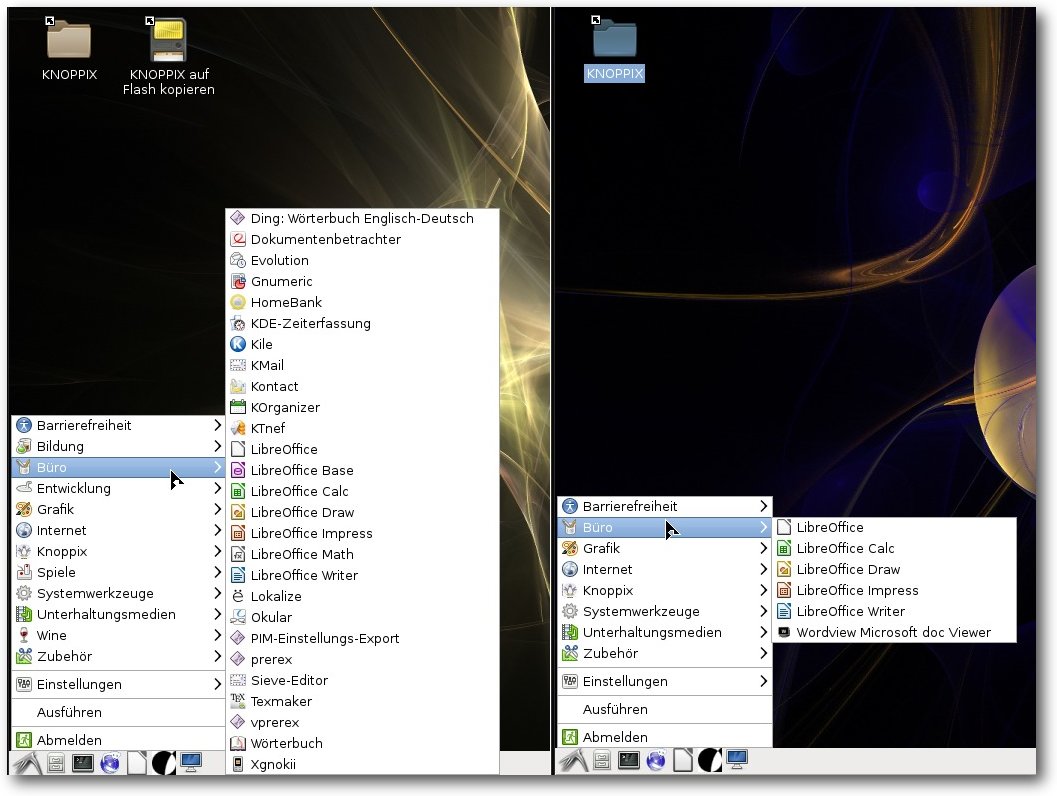Screen dimensions: 1057x796
Task: Open Unterhaltungsmedien in the right menu
Action: pos(665,632)
